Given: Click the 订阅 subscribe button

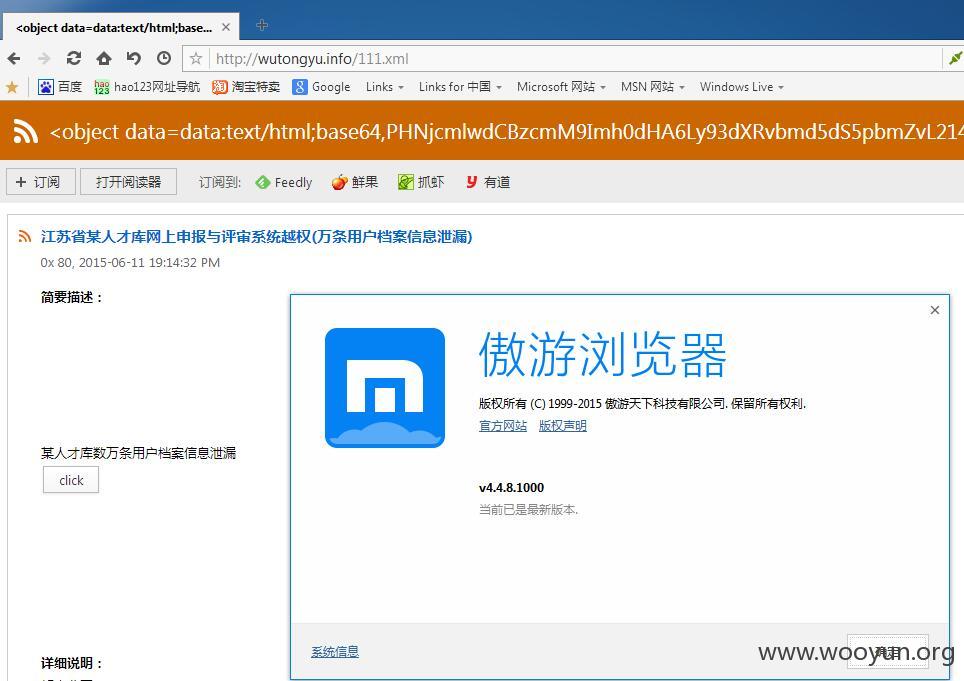Looking at the screenshot, I should pyautogui.click(x=41, y=182).
